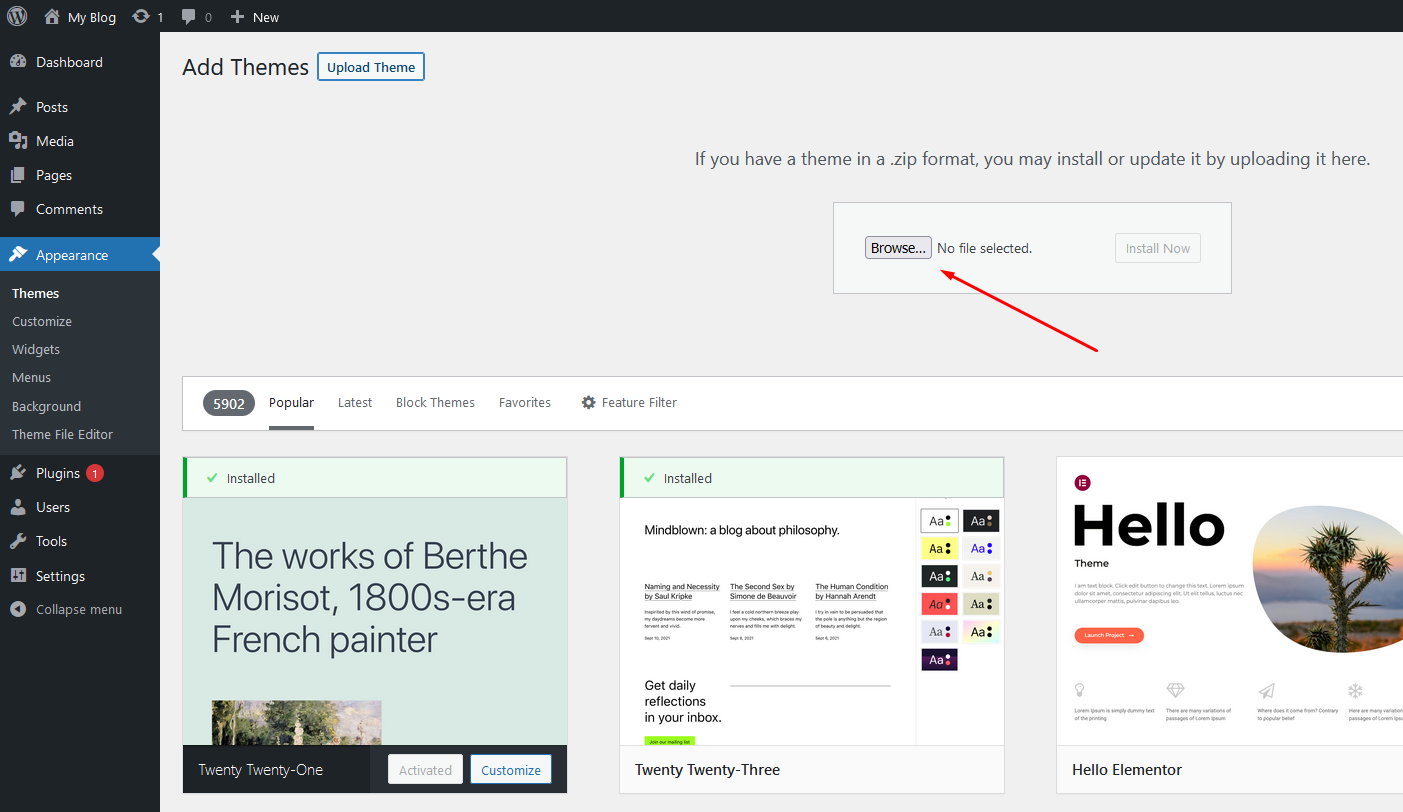Viewport: 1403px width, 812px height.
Task: Select the Block Themes tab
Action: pyautogui.click(x=435, y=402)
